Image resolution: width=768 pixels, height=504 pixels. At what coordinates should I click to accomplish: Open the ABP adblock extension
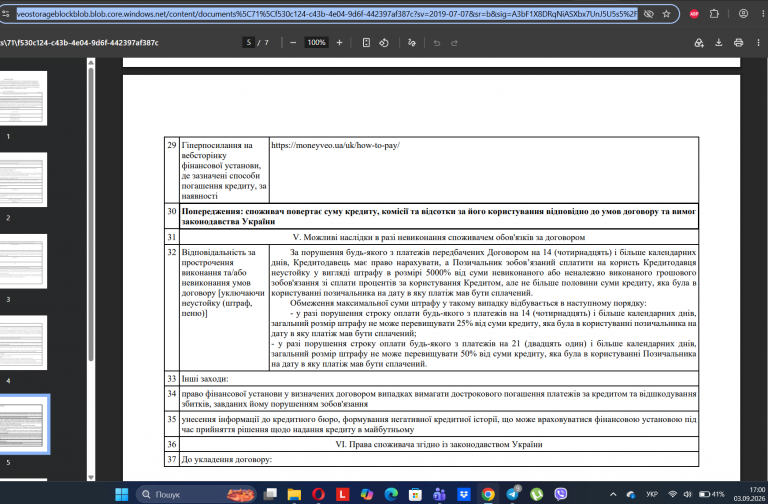click(x=694, y=14)
